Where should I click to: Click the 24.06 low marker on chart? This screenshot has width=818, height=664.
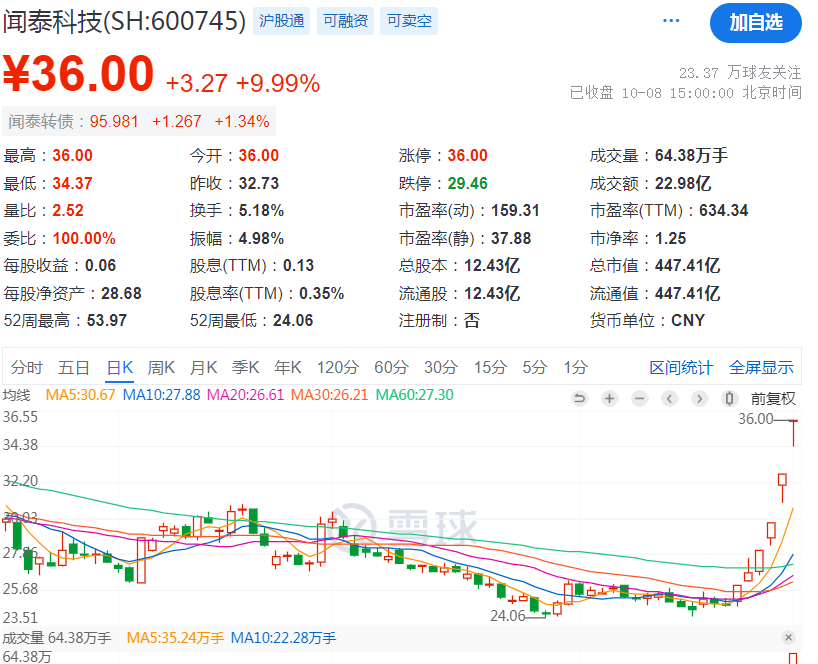tap(508, 616)
